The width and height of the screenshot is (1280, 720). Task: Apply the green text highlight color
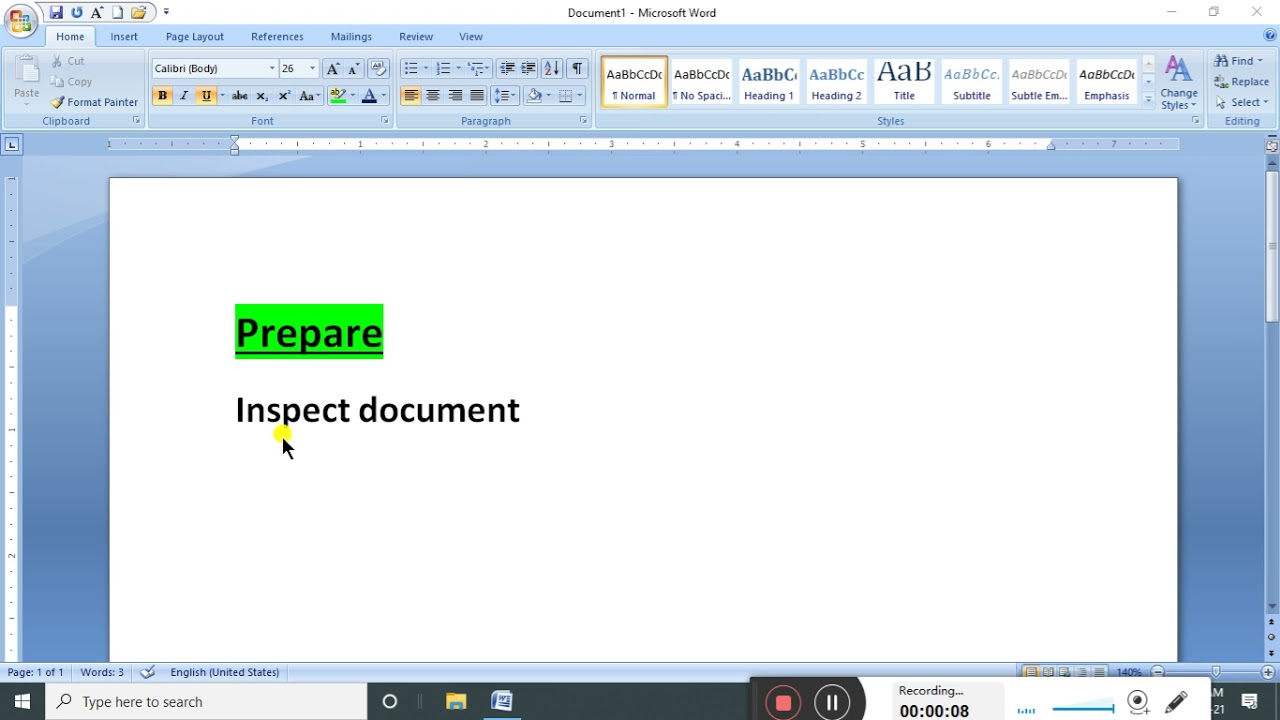(338, 96)
